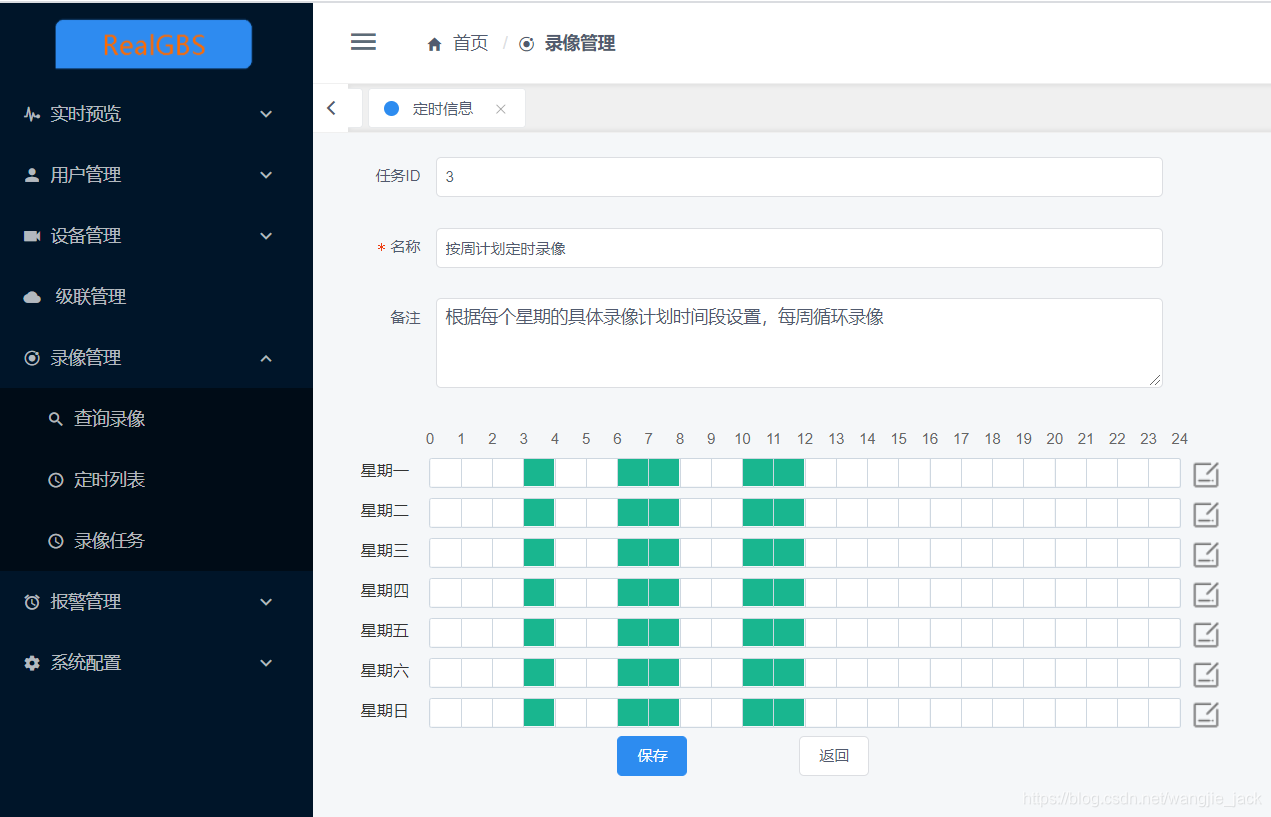Toggle 星期二 hour 6-7 green cell
This screenshot has width=1271, height=817.
click(633, 513)
